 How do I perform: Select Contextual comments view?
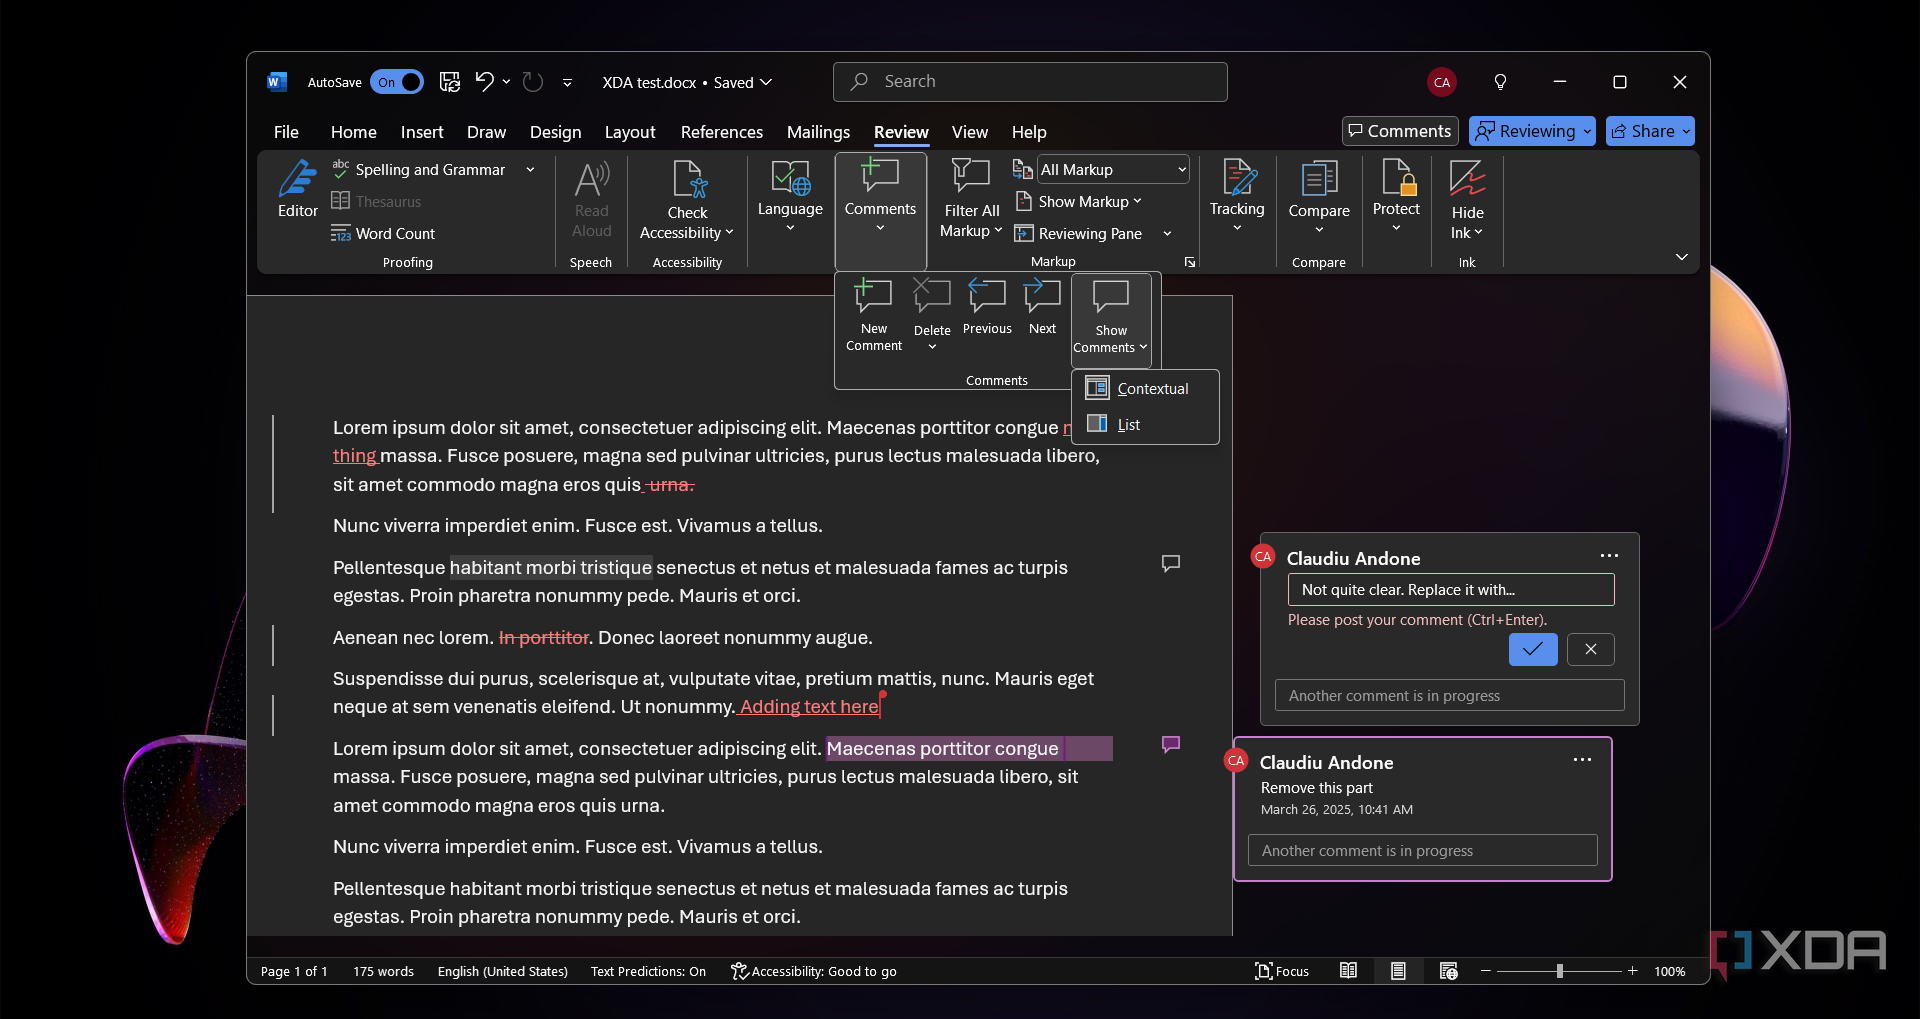1145,388
